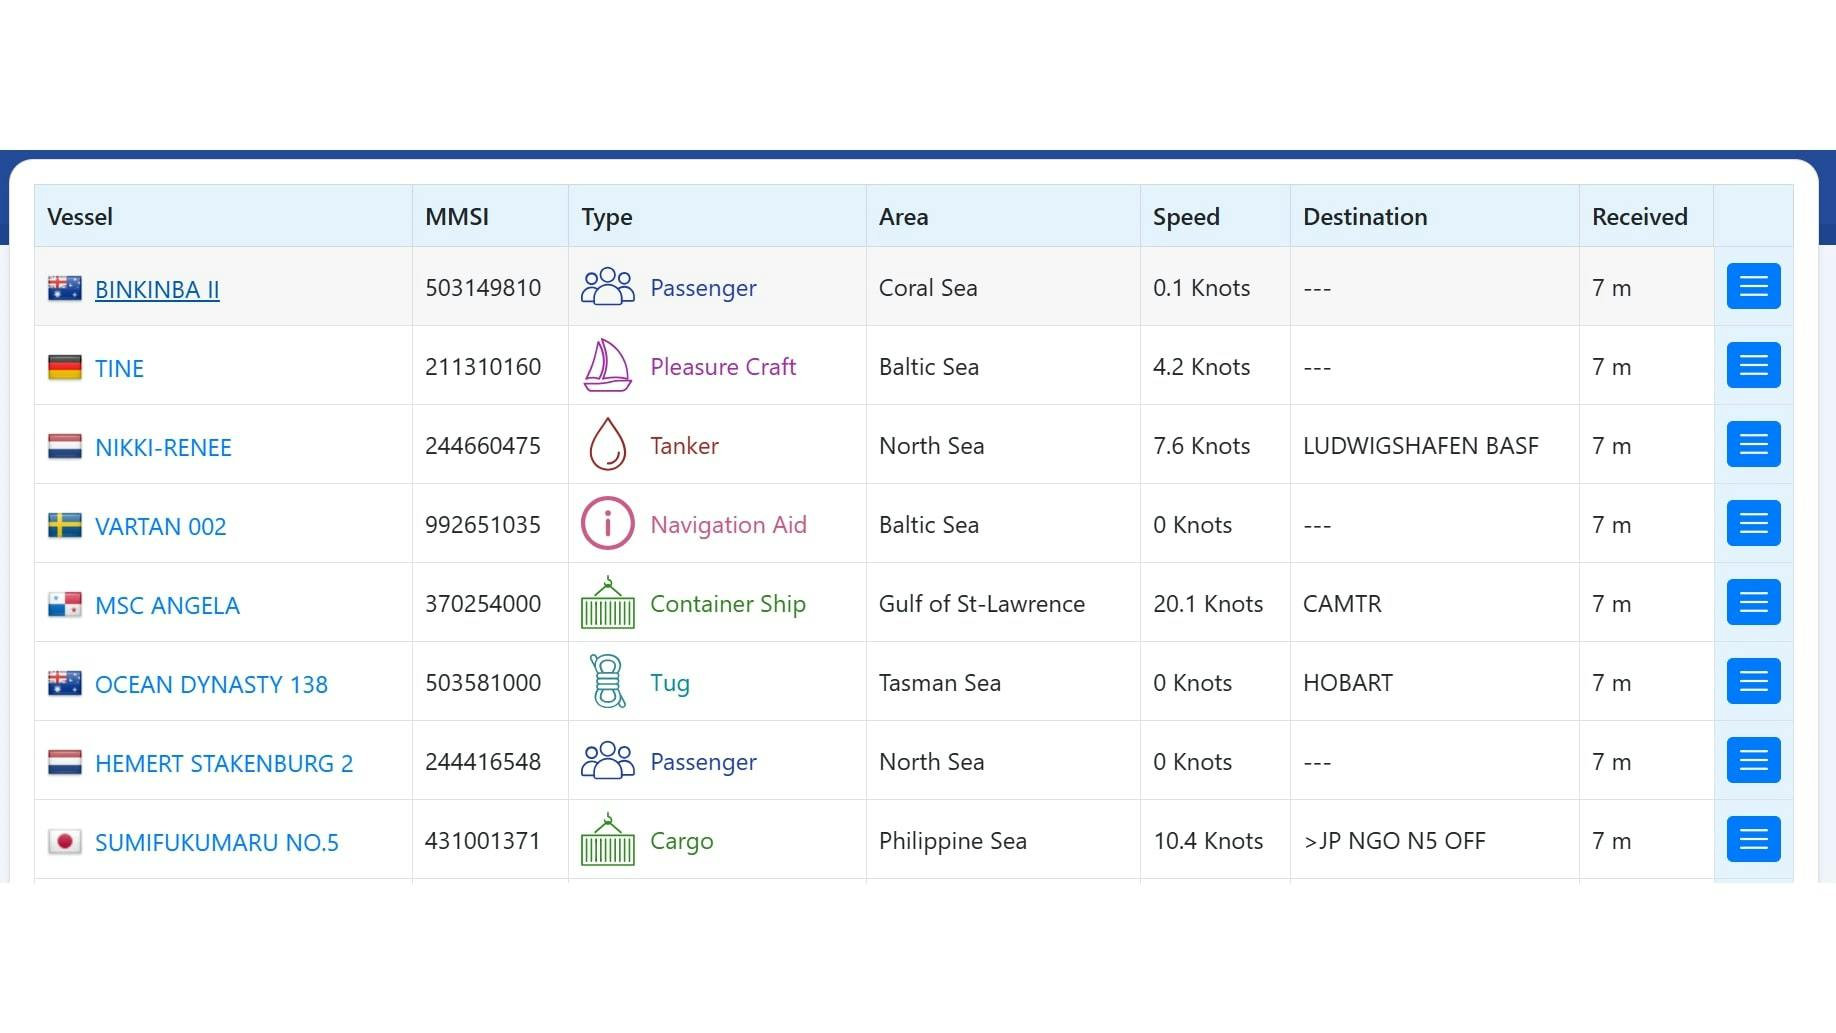Click the Container Ship type label

pos(728,604)
